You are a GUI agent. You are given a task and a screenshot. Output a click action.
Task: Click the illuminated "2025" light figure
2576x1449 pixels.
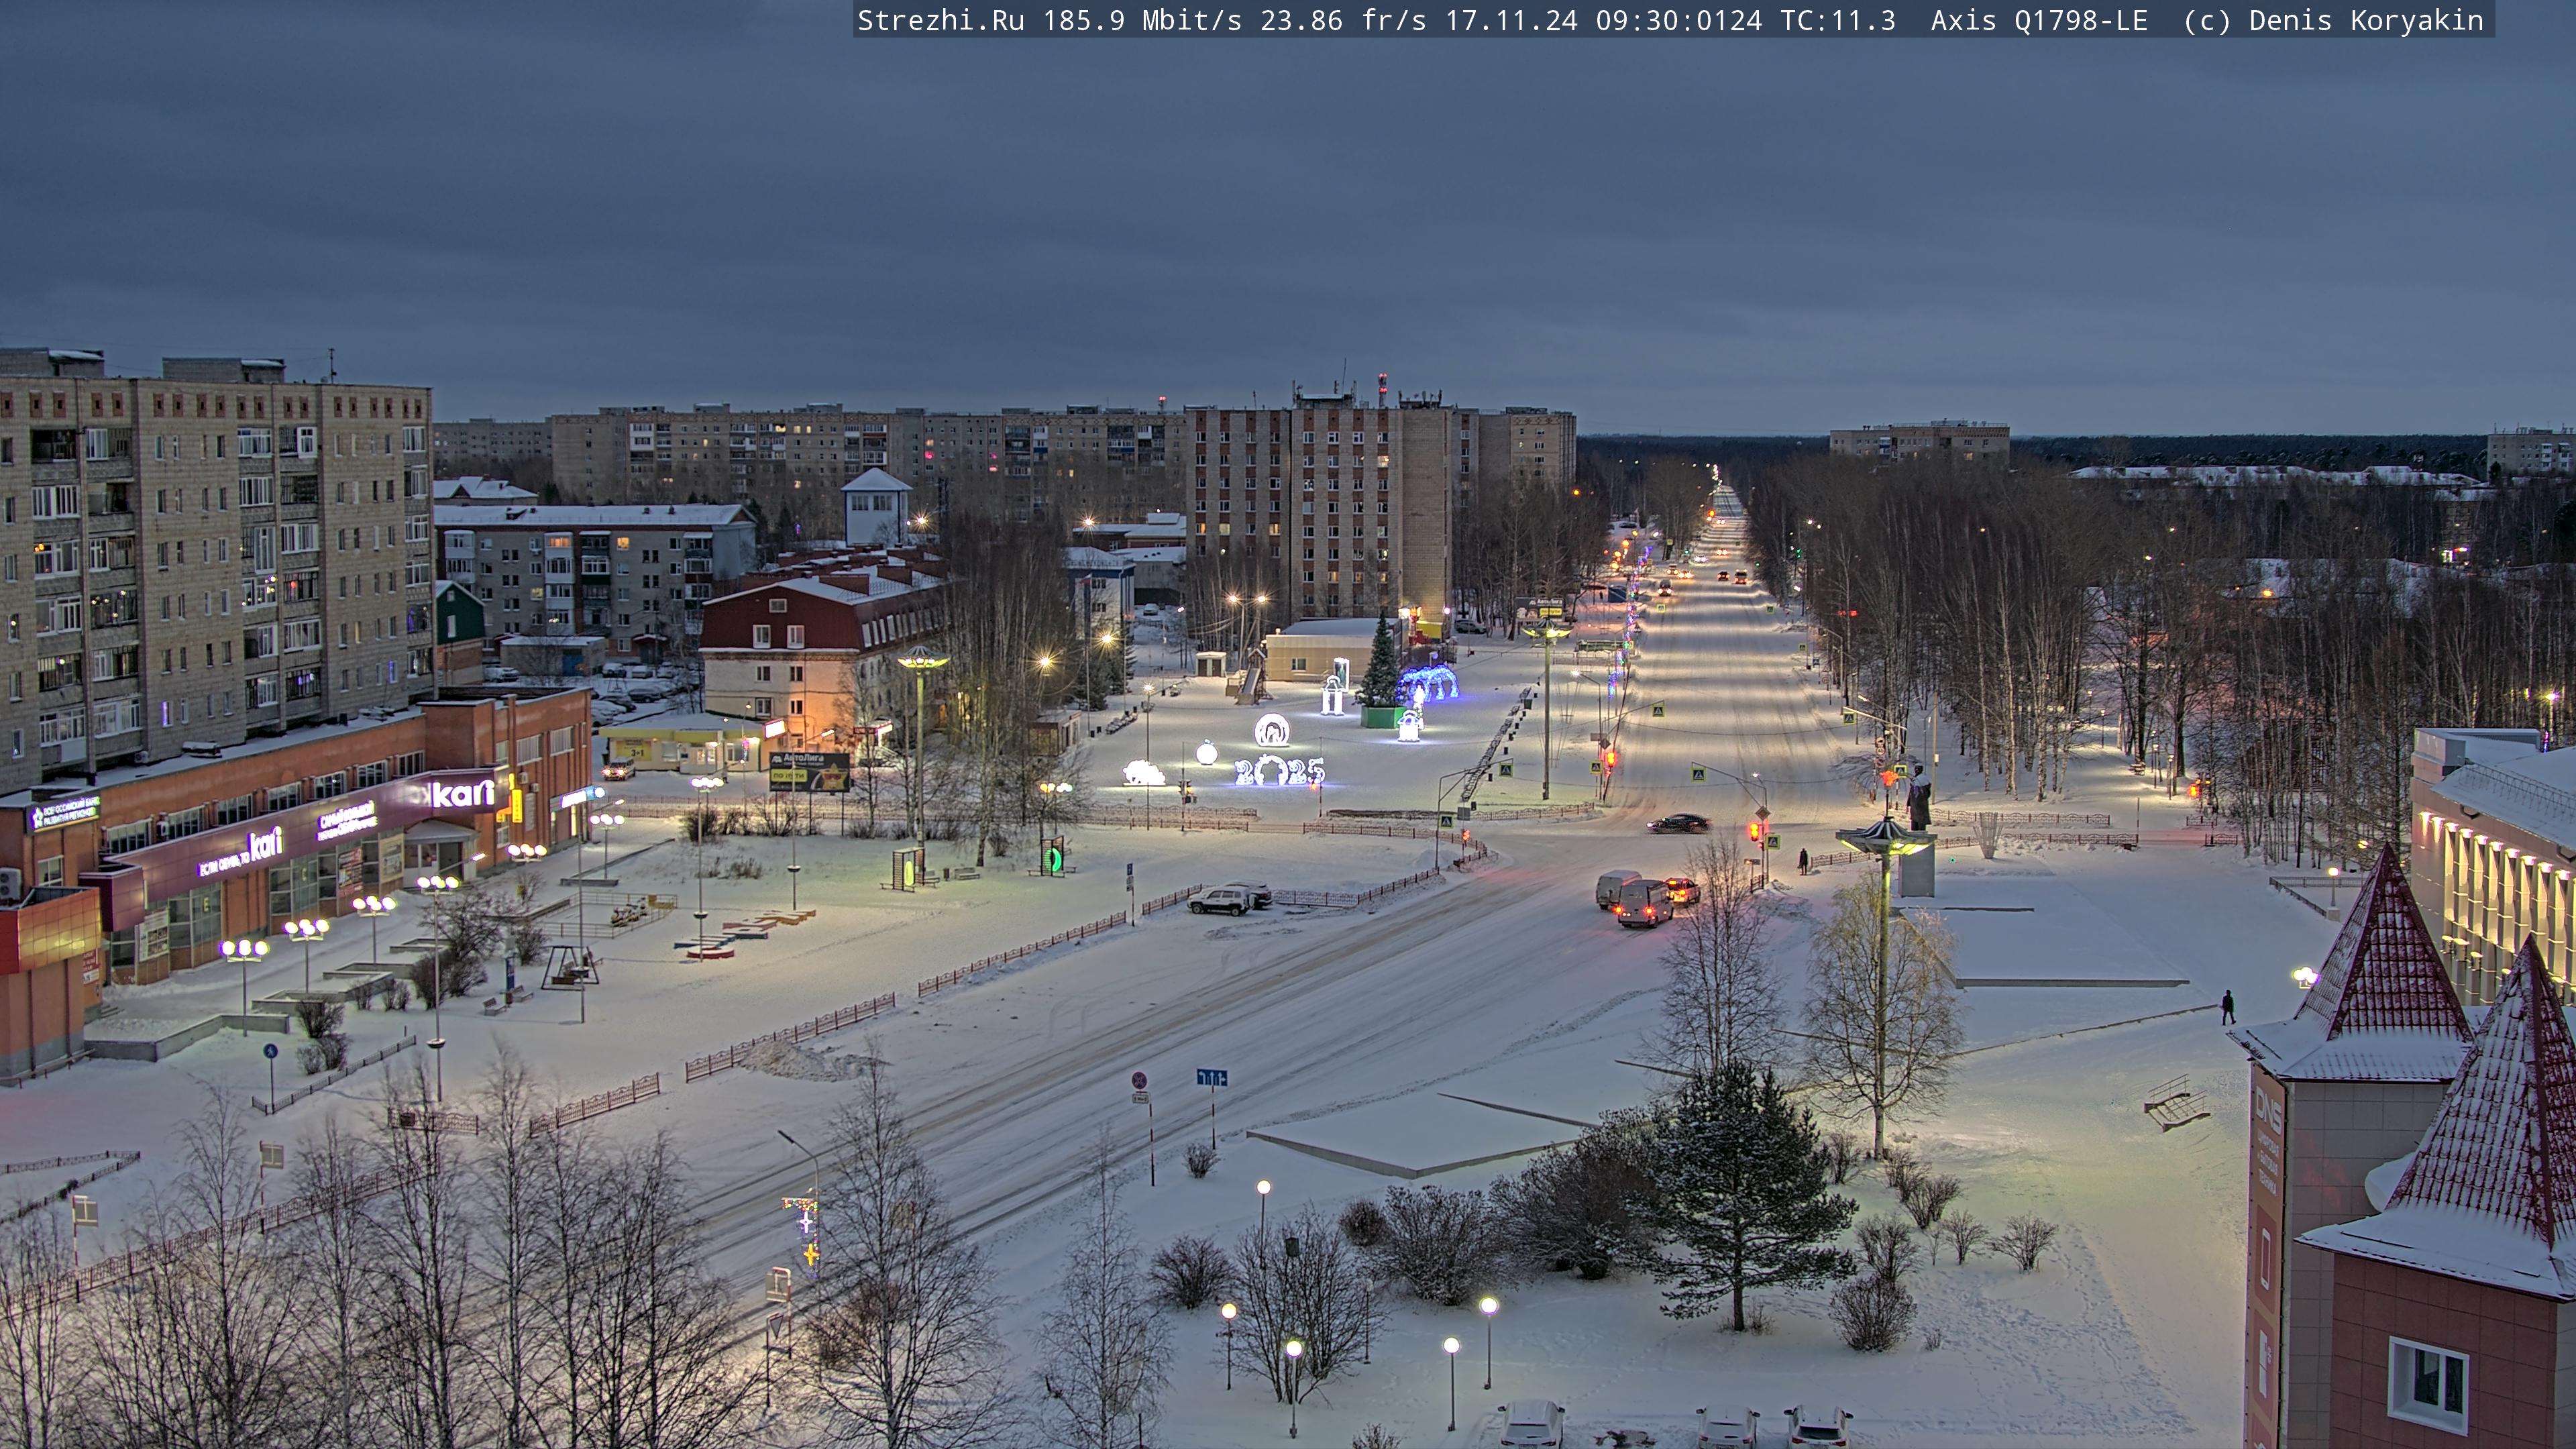[1280, 770]
